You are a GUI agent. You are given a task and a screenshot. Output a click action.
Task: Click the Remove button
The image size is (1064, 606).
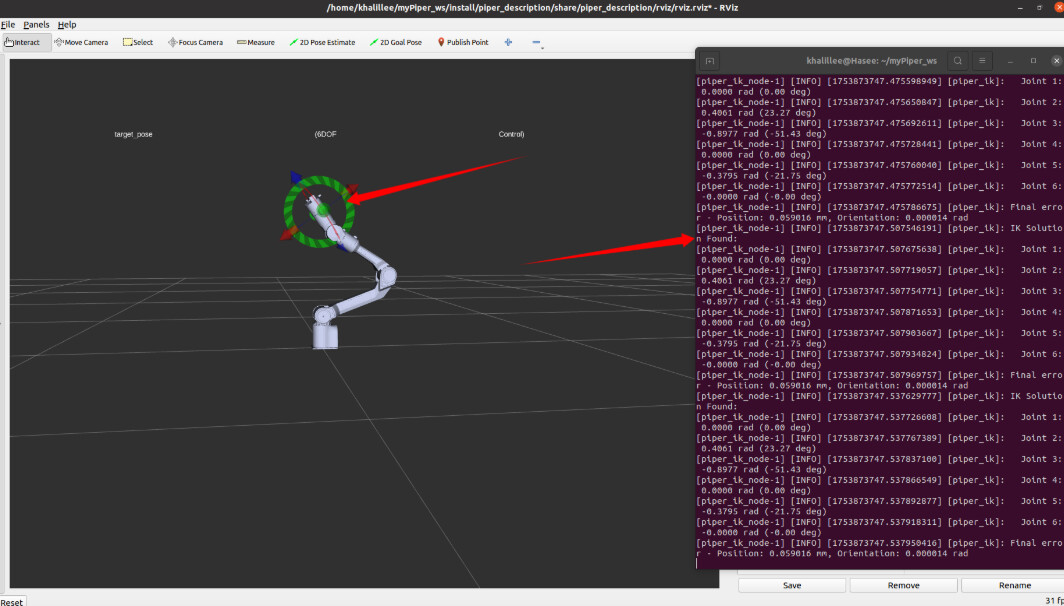903,585
